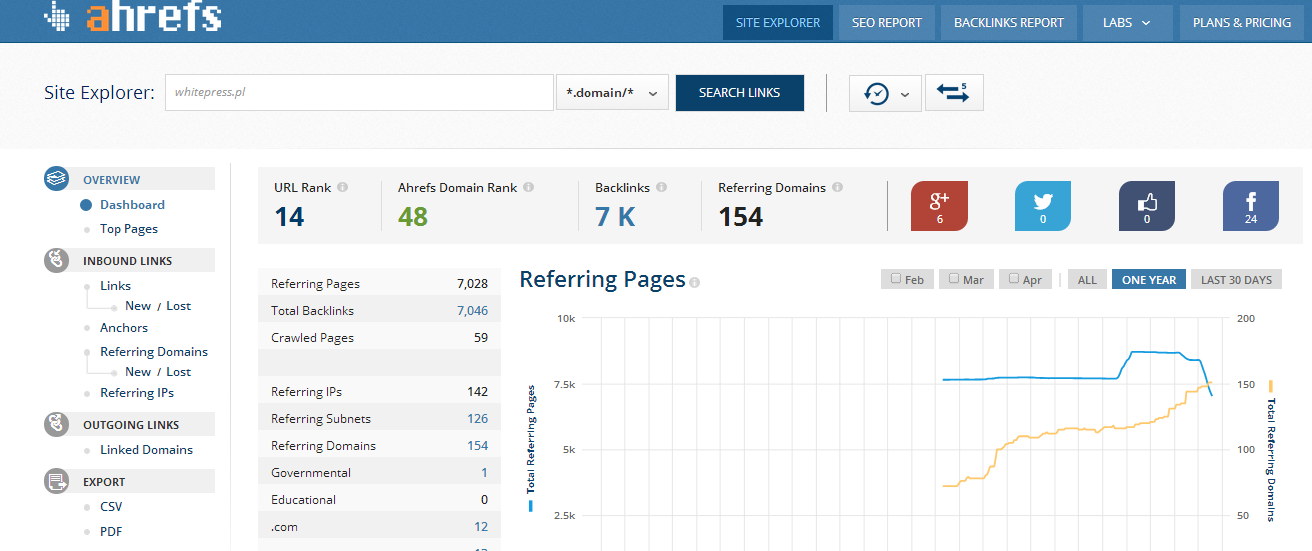
Task: Open the *.domain/* mode dropdown
Action: [x=612, y=93]
